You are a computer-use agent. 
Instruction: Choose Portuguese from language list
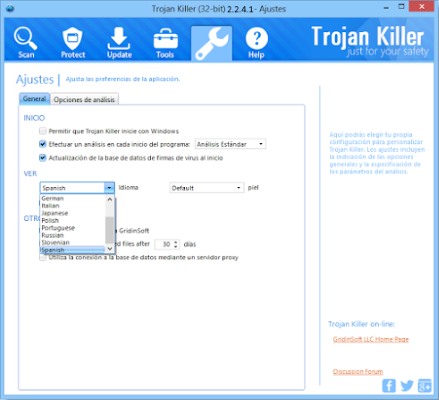click(58, 228)
